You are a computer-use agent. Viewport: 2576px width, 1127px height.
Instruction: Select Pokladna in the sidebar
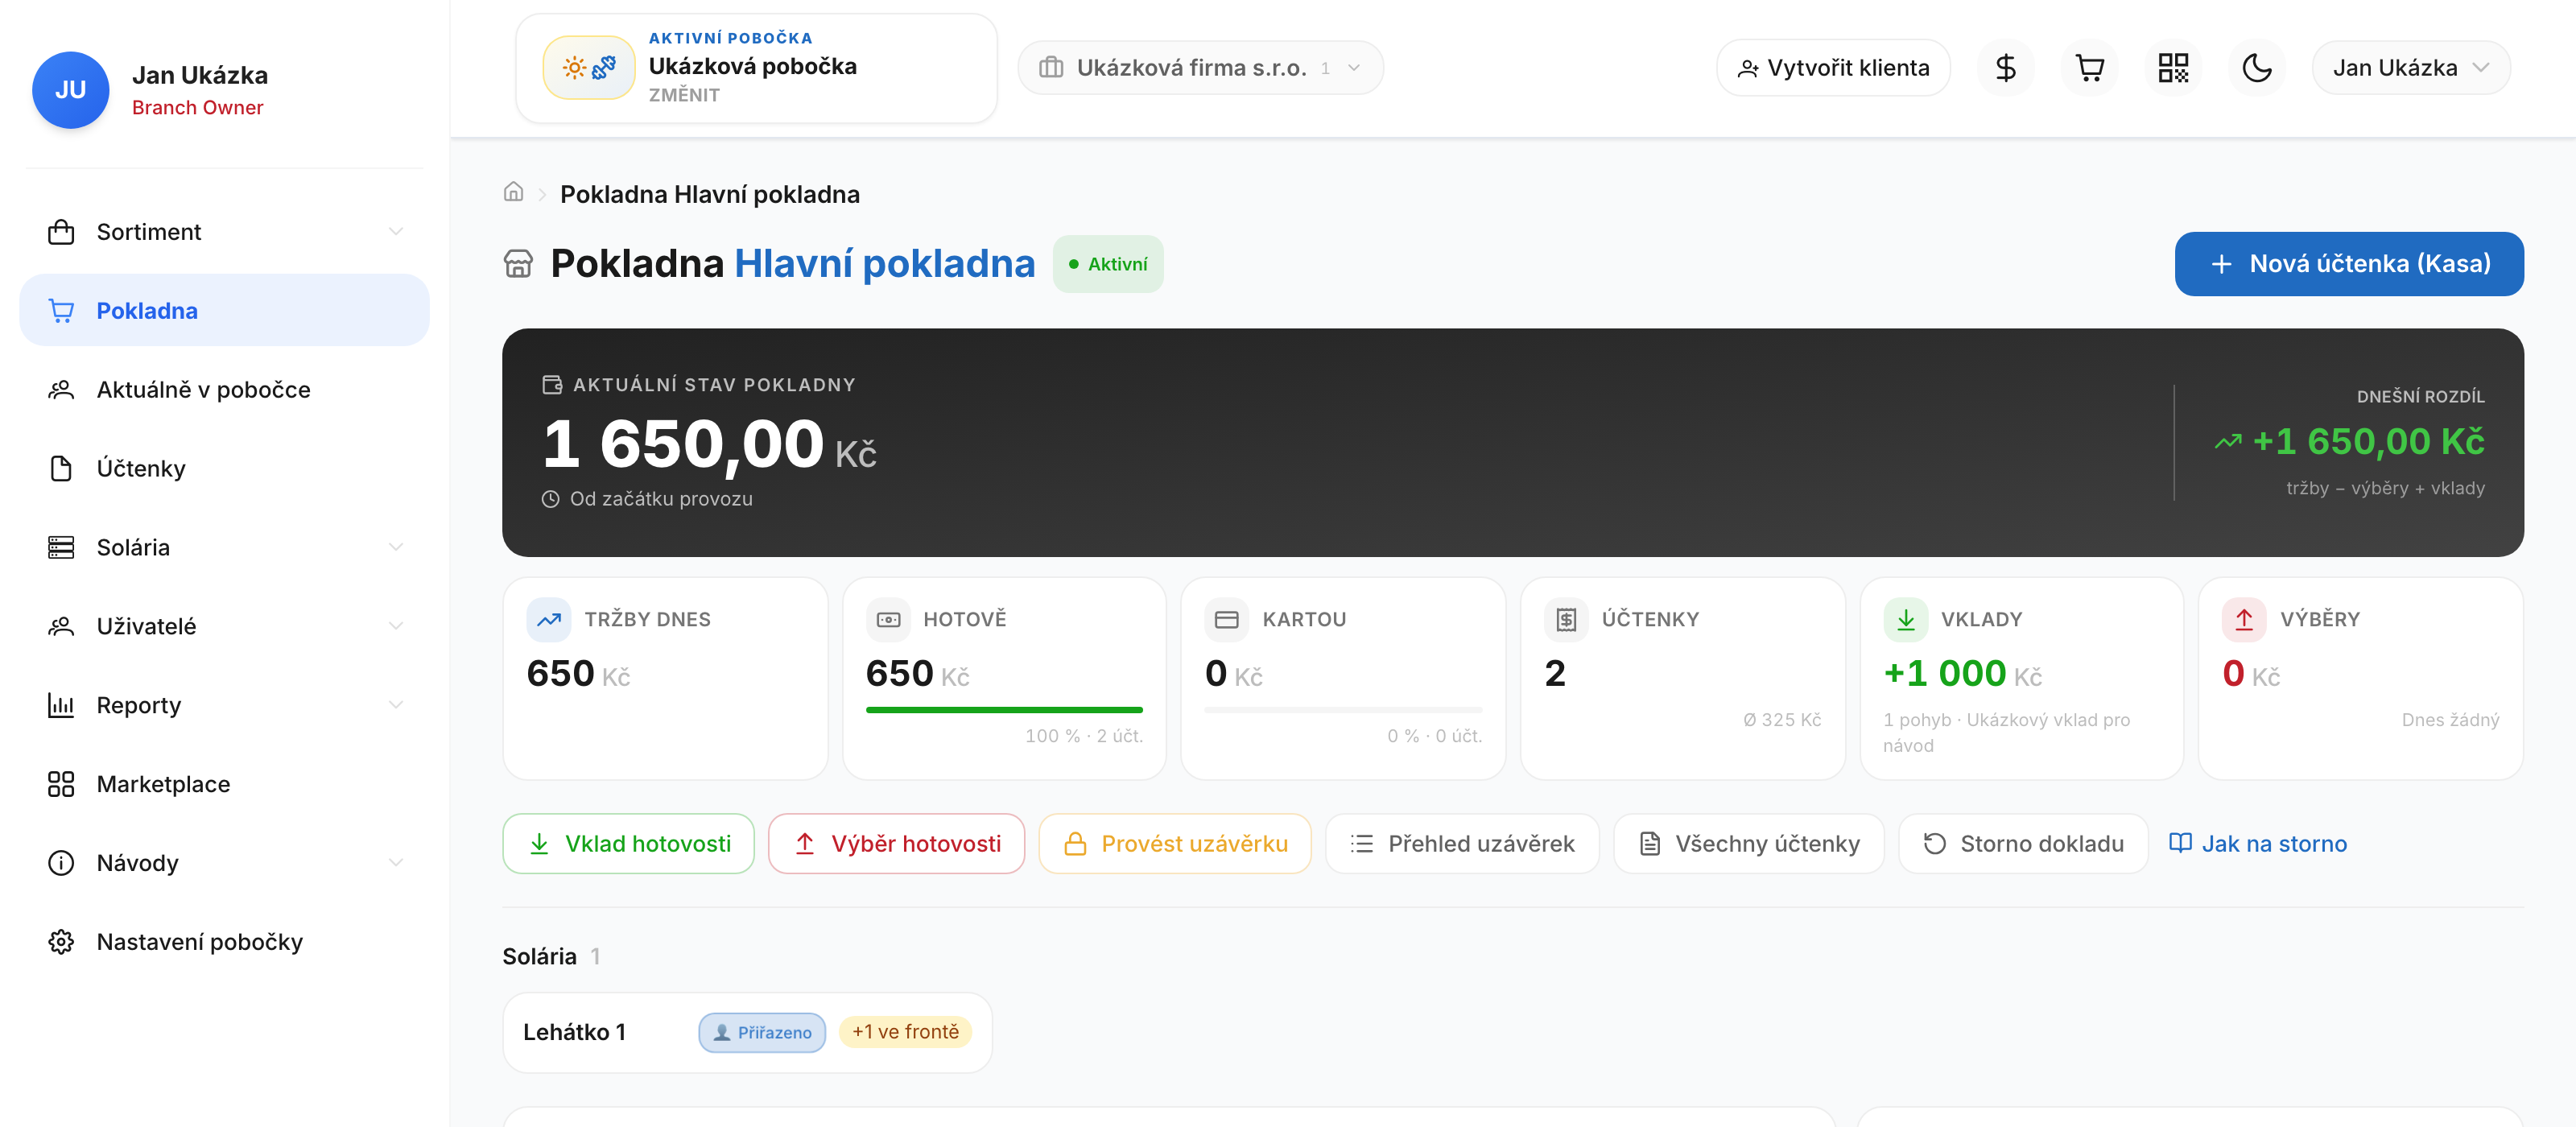(x=224, y=311)
